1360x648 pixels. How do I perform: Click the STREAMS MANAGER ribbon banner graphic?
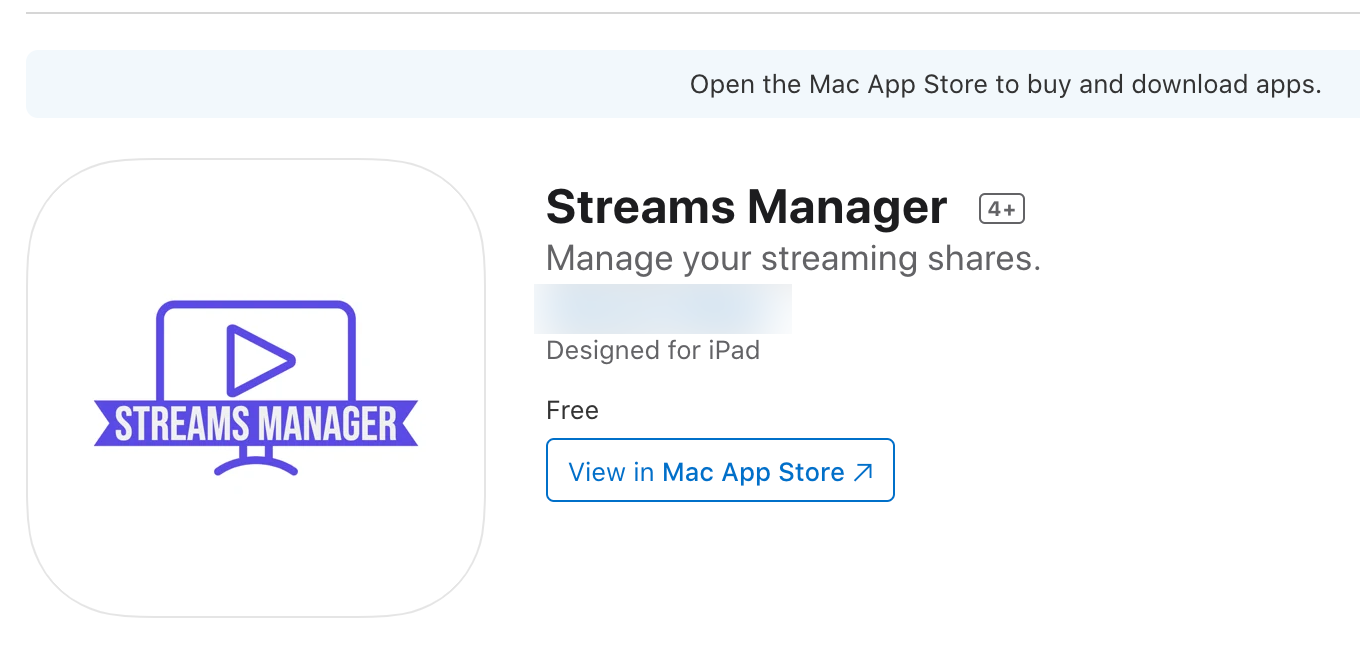[x=255, y=423]
